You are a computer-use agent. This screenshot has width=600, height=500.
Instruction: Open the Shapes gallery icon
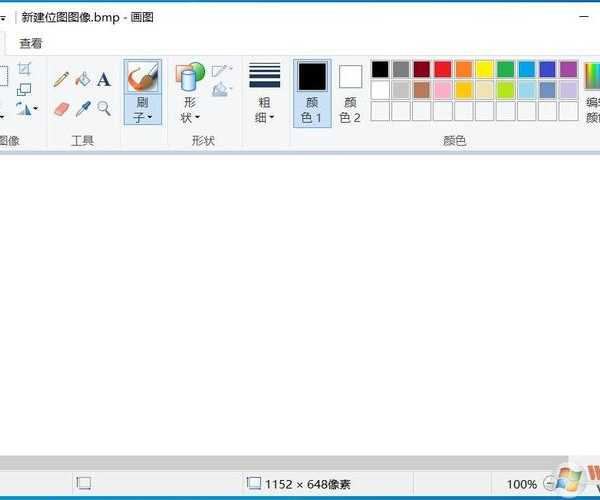[190, 76]
